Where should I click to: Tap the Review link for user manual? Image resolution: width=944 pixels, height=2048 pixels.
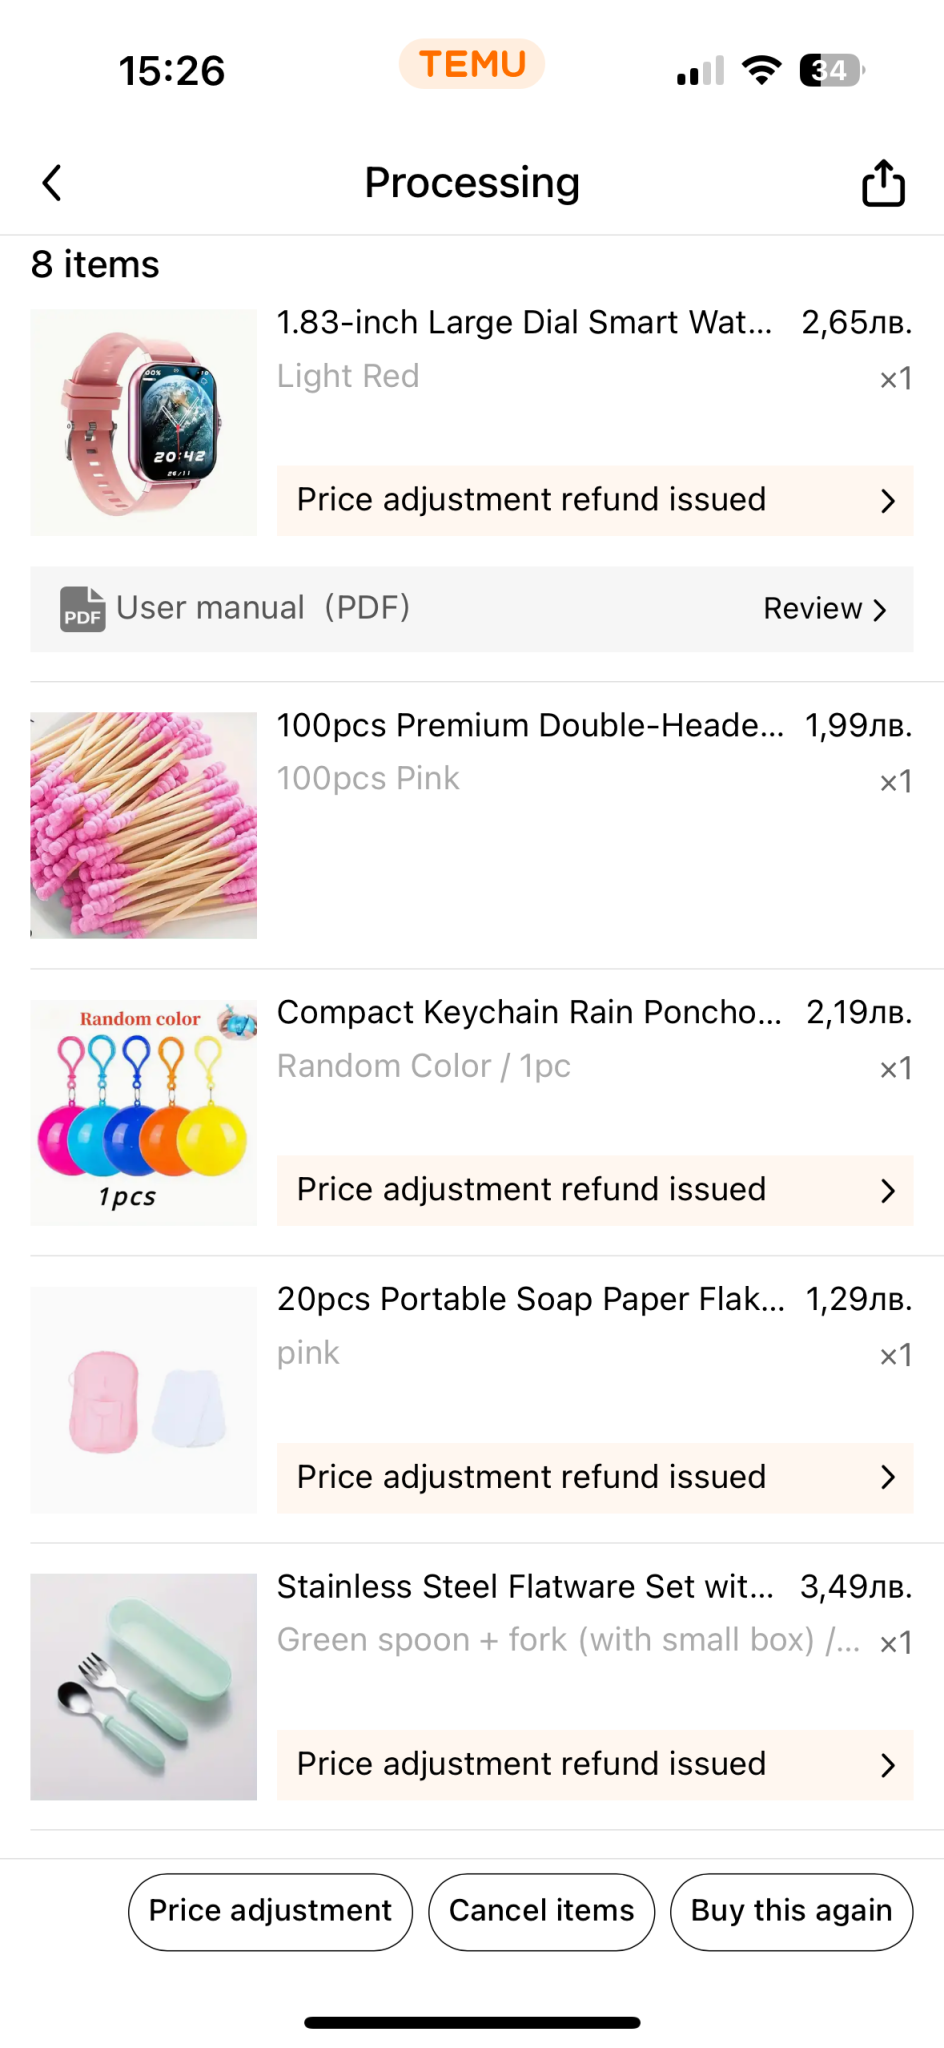tap(825, 609)
